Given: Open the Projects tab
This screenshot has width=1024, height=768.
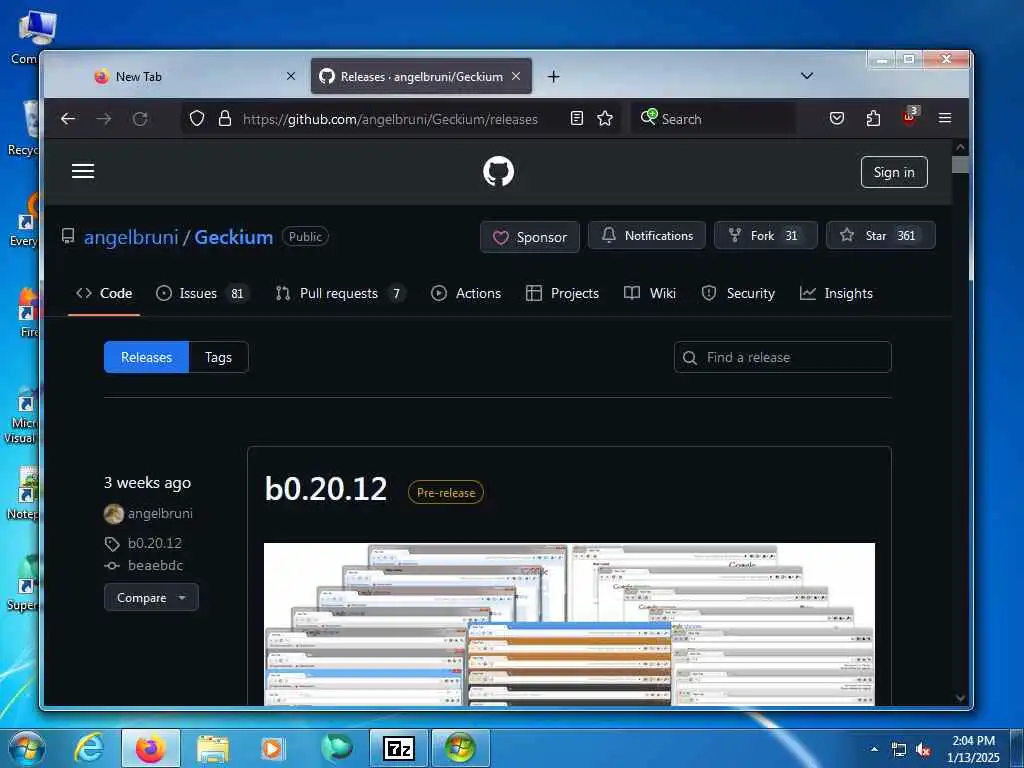Looking at the screenshot, I should 562,293.
